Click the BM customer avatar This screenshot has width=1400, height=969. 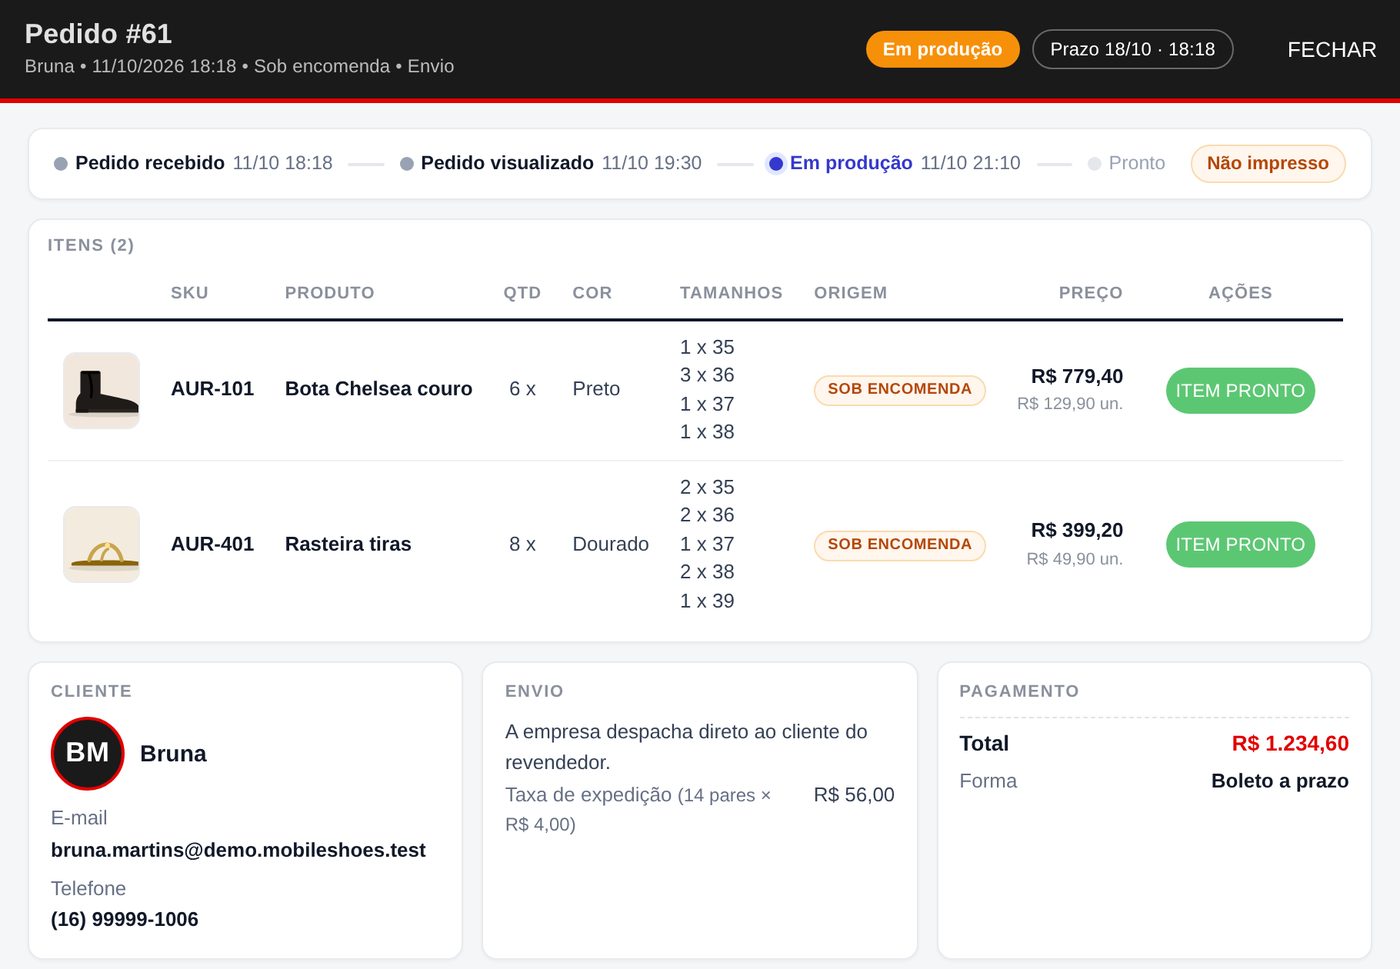88,753
